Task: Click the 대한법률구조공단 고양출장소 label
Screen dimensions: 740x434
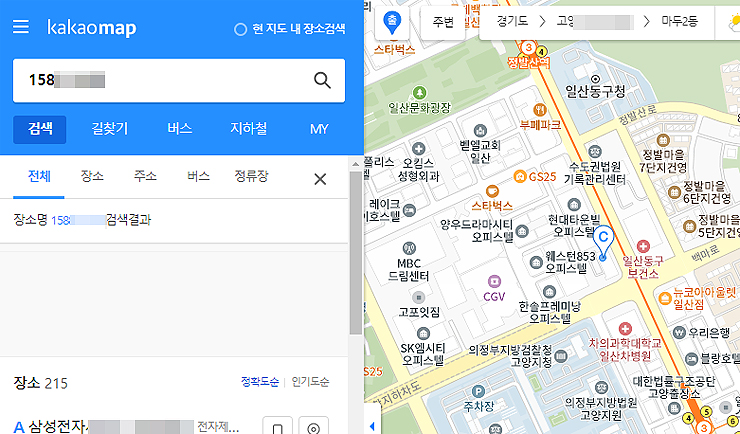Action: coord(673,387)
